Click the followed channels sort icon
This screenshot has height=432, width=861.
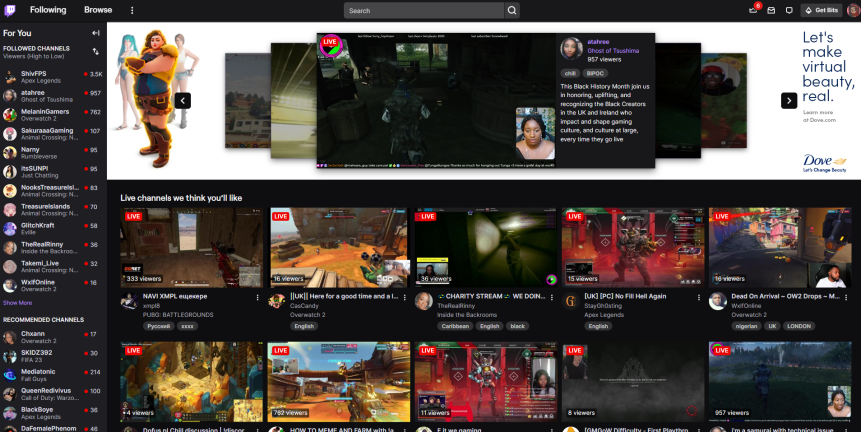tap(96, 51)
